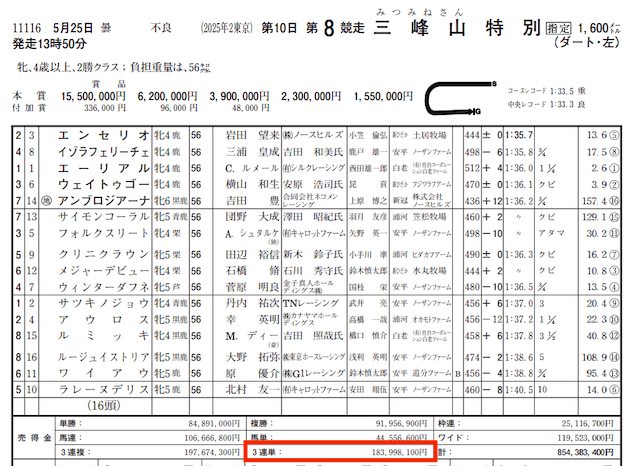Image resolution: width=640 pixels, height=466 pixels.
Task: Click the owner name TNレーシング
Action: tap(311, 304)
